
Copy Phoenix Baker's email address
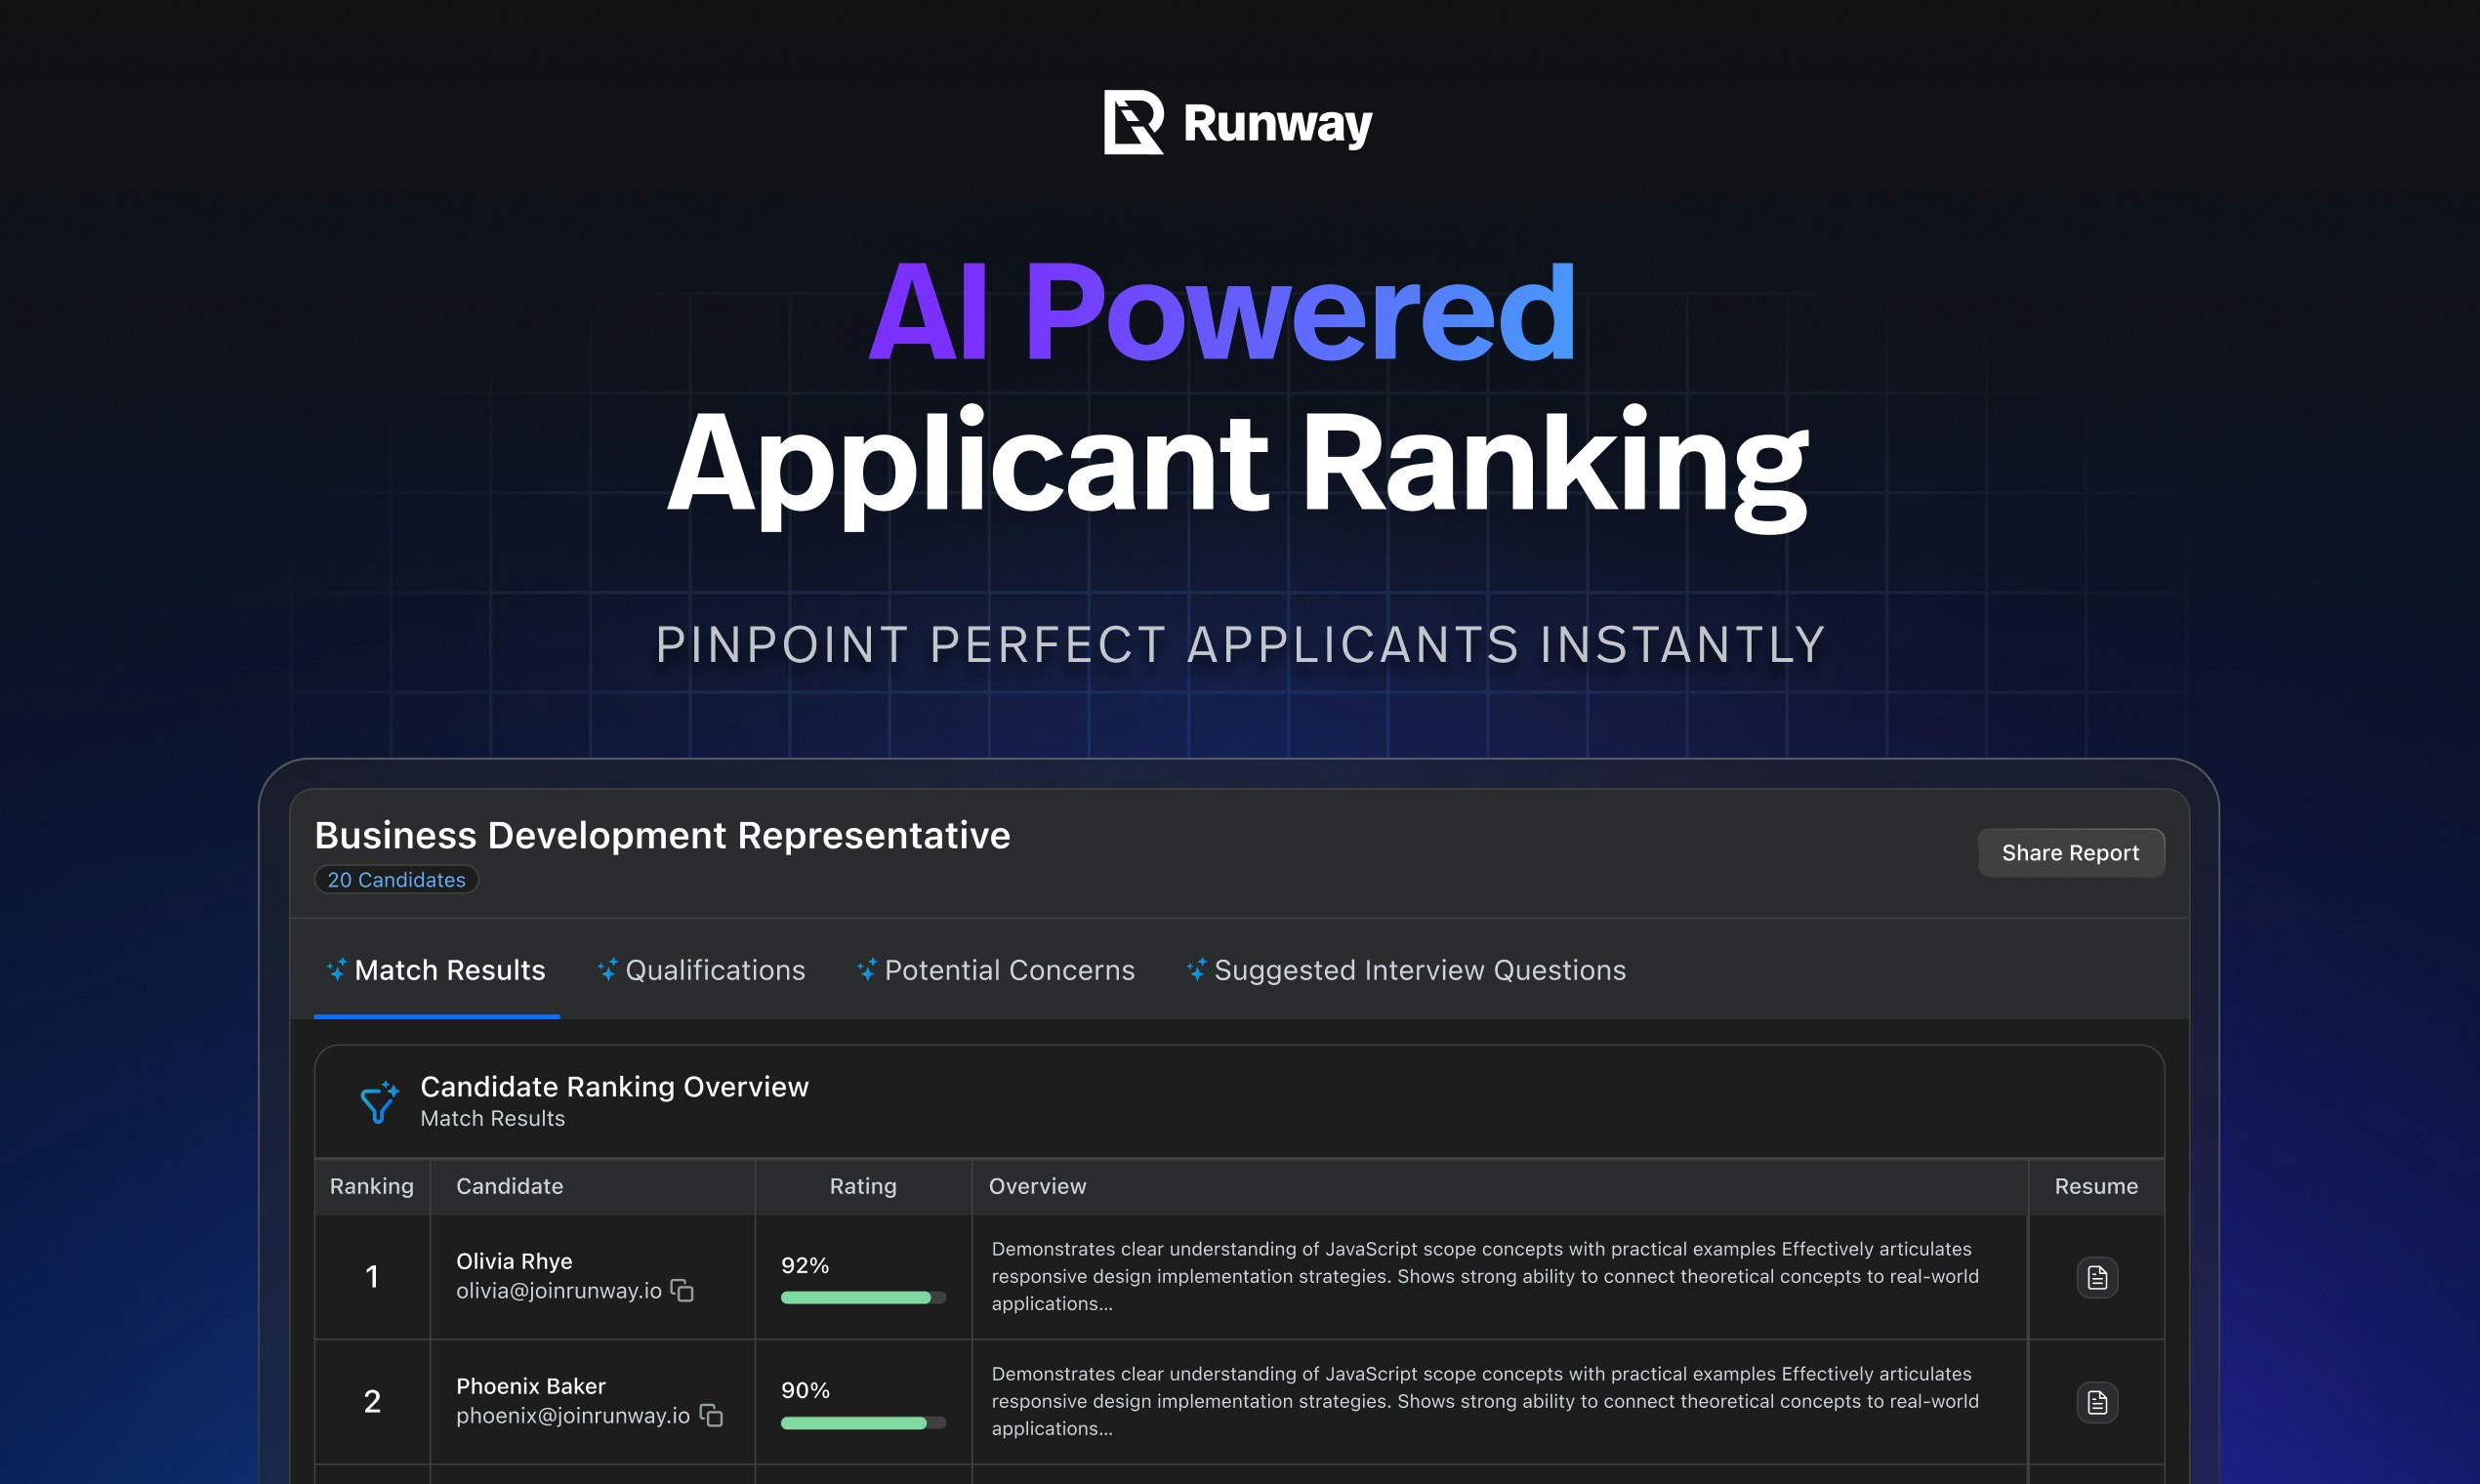tap(711, 1416)
